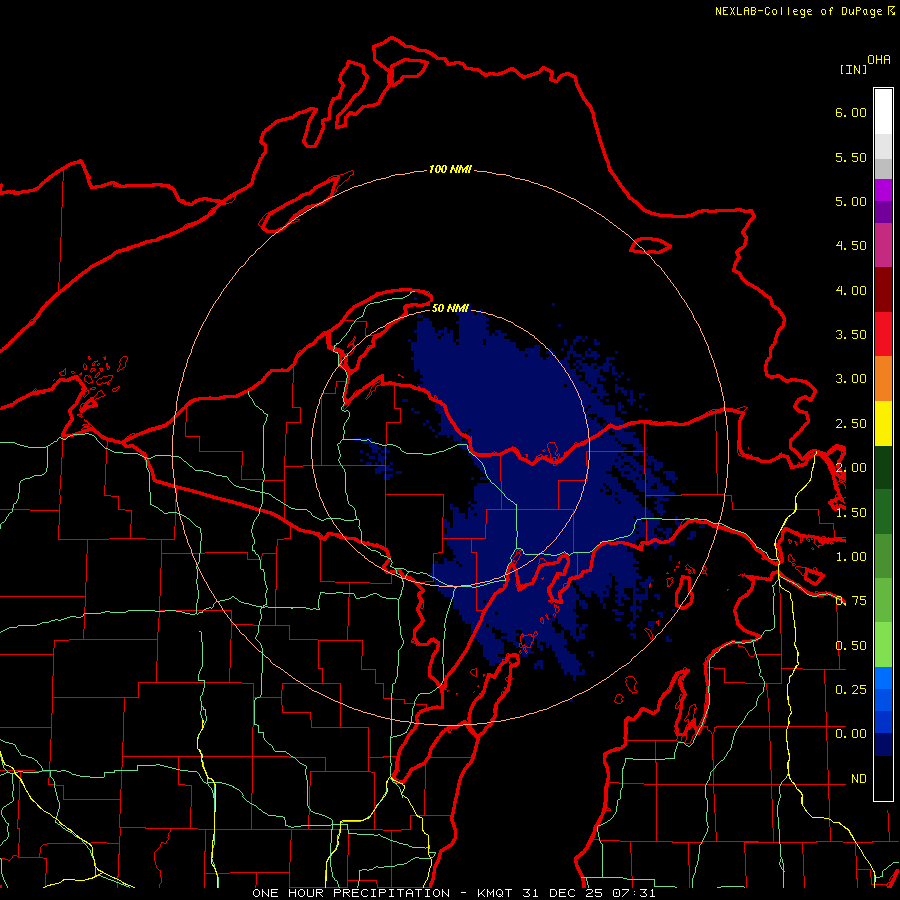Click the [IN] units label
The width and height of the screenshot is (900, 900).
[x=853, y=69]
